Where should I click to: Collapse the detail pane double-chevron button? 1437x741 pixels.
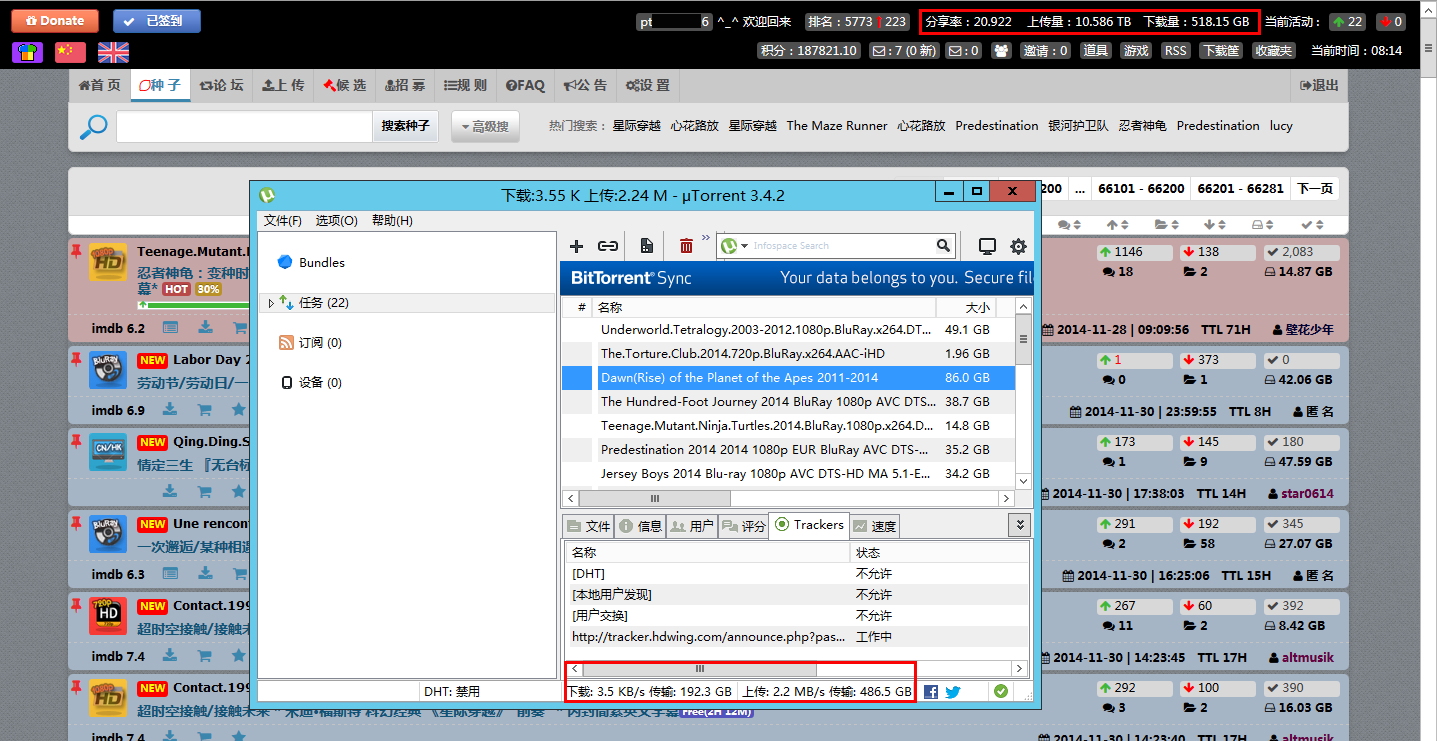pyautogui.click(x=1019, y=524)
